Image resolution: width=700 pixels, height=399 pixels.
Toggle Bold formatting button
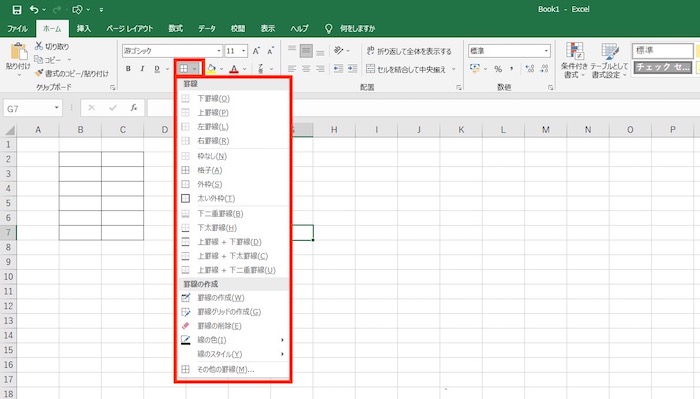129,69
